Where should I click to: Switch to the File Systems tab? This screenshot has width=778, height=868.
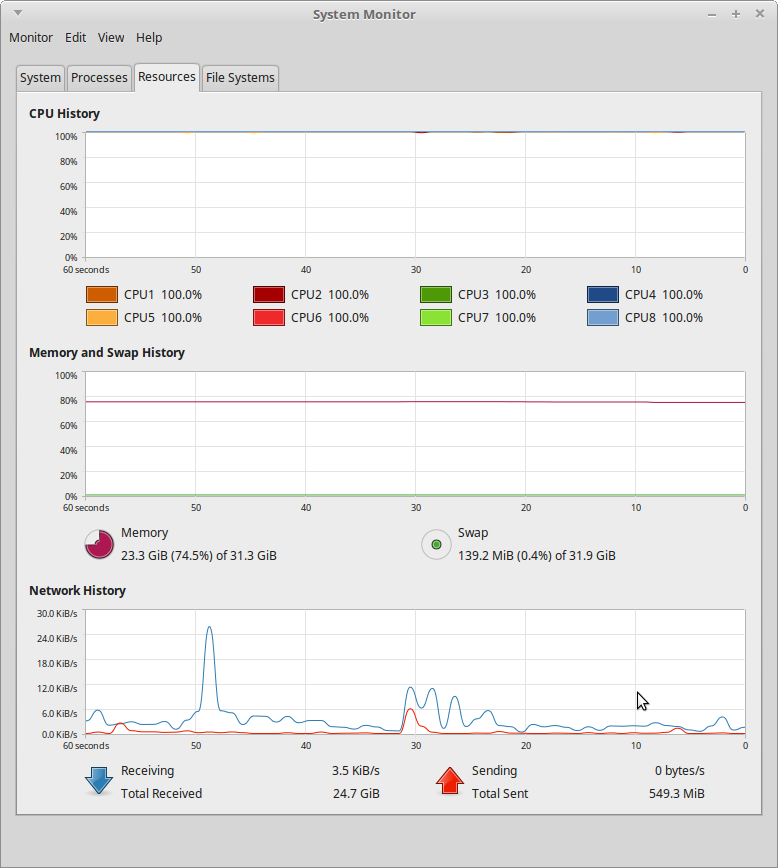[240, 78]
